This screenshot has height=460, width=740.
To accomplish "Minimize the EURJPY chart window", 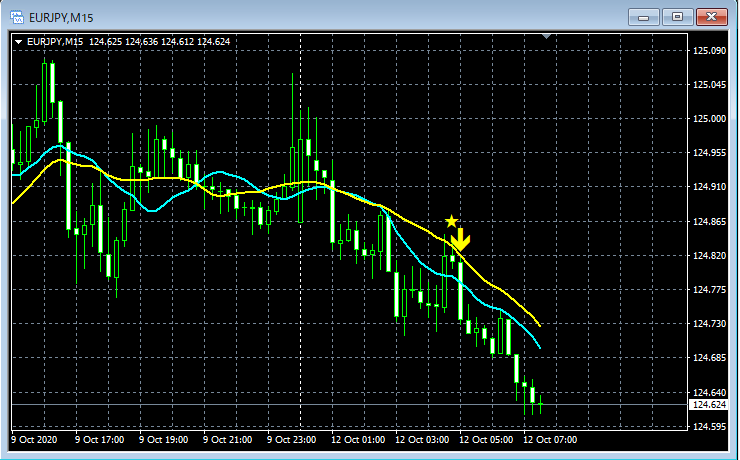I will click(643, 17).
